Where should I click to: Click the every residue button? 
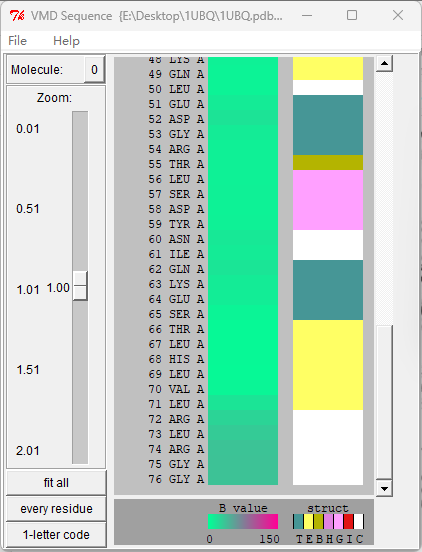56,509
